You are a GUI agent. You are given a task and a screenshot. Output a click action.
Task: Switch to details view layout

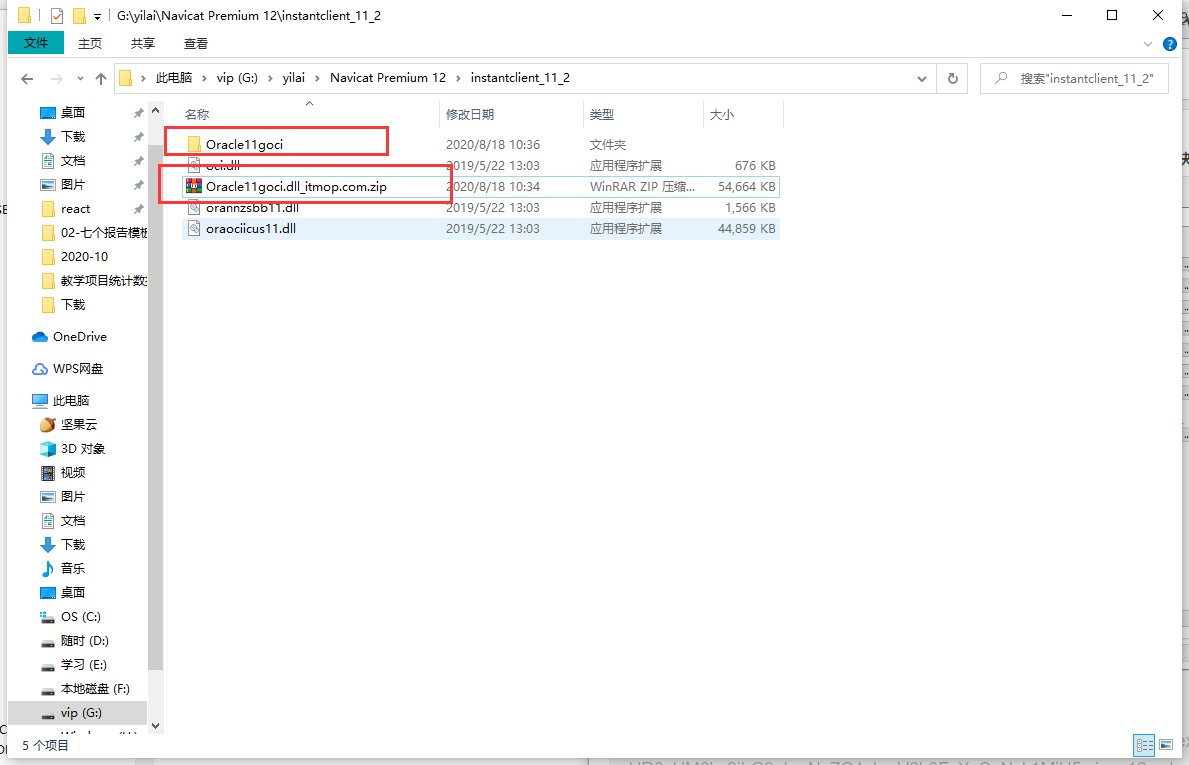click(x=1144, y=745)
